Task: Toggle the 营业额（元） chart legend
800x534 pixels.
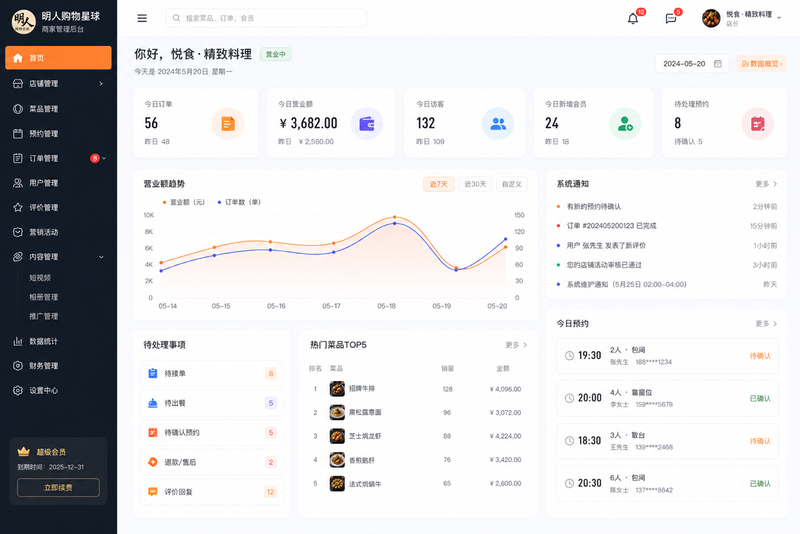Action: click(184, 202)
